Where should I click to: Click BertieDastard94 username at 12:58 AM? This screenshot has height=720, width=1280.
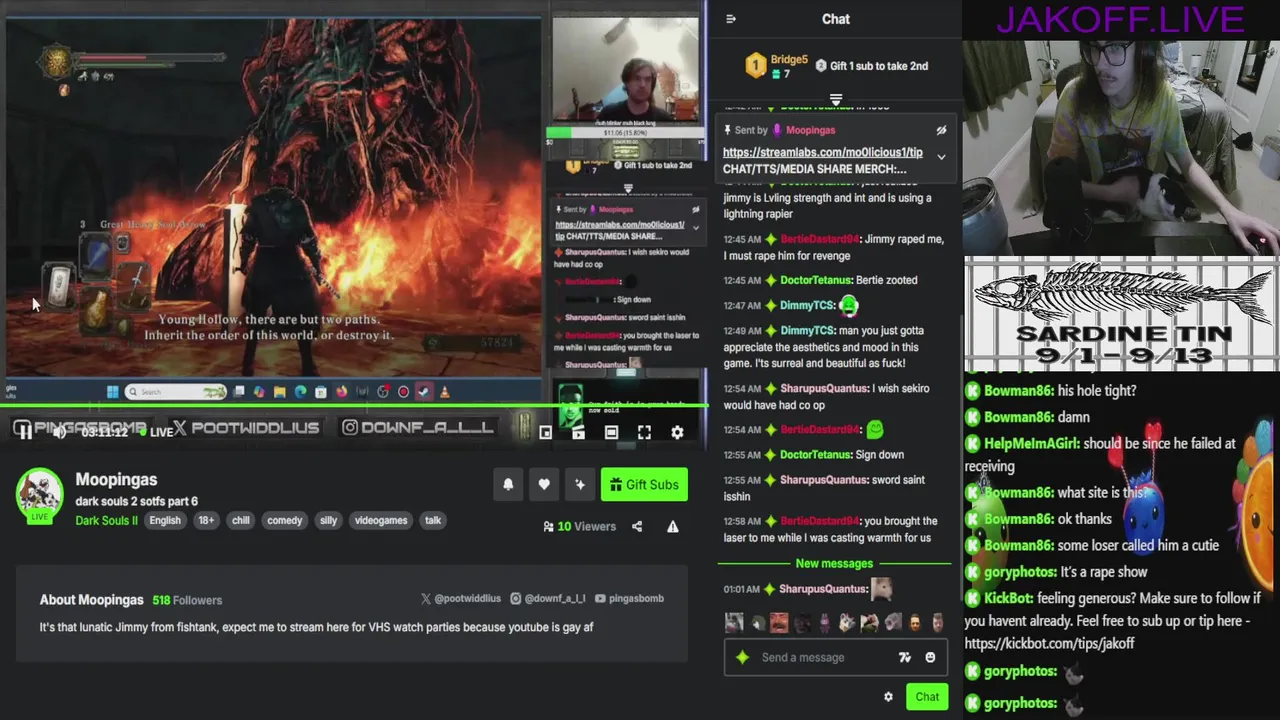tap(819, 521)
